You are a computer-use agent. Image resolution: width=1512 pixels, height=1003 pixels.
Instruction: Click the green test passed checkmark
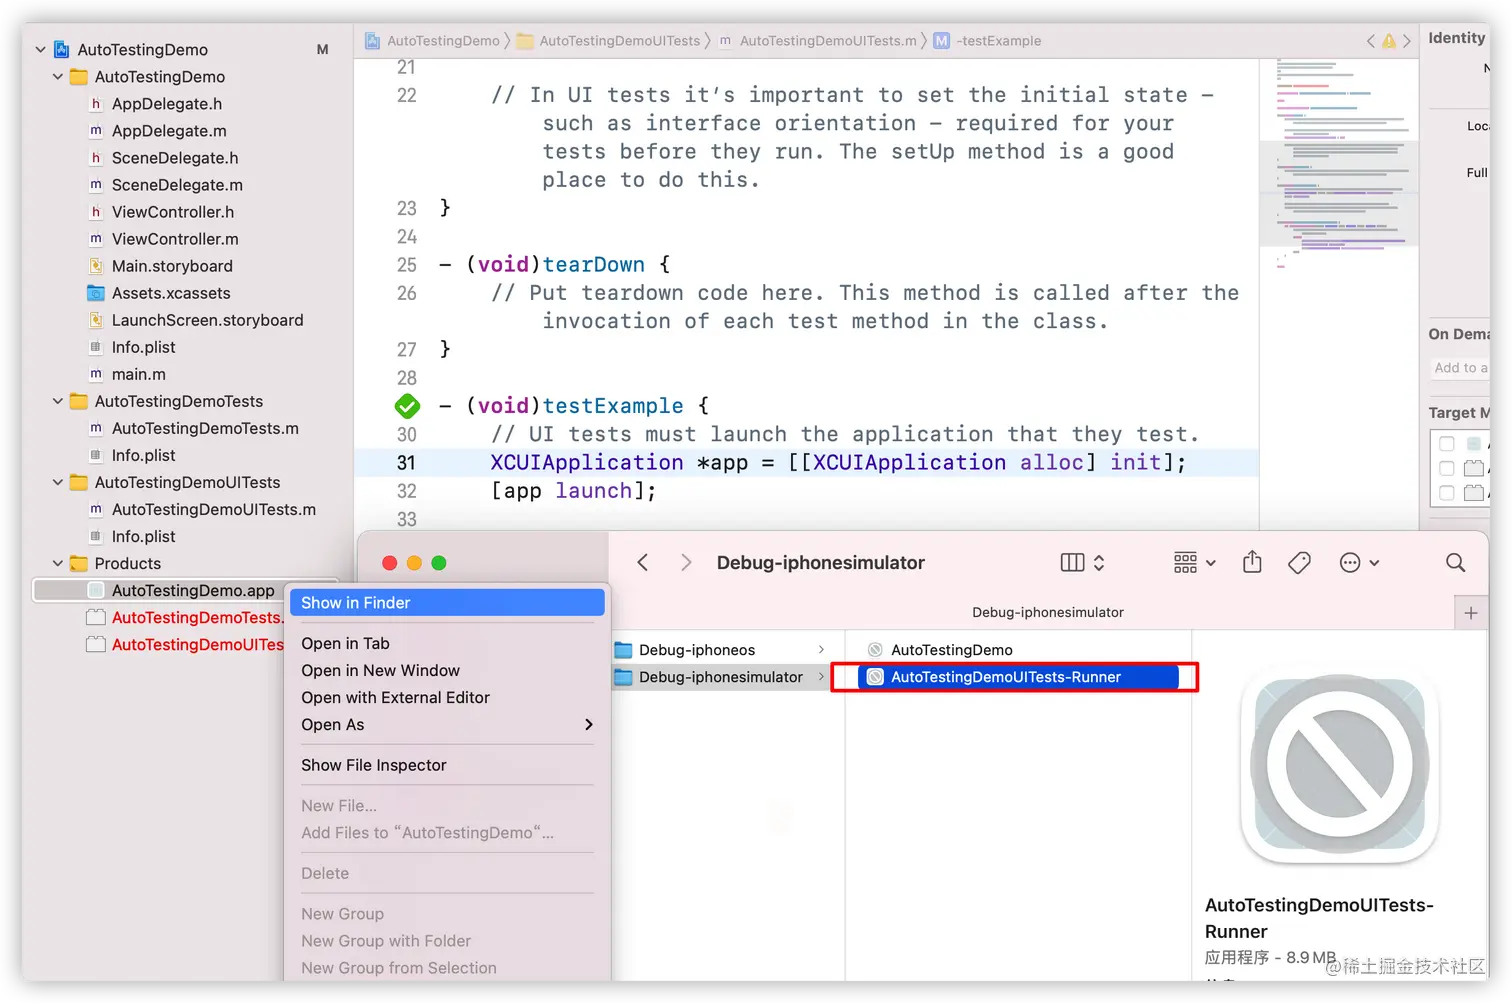407,406
